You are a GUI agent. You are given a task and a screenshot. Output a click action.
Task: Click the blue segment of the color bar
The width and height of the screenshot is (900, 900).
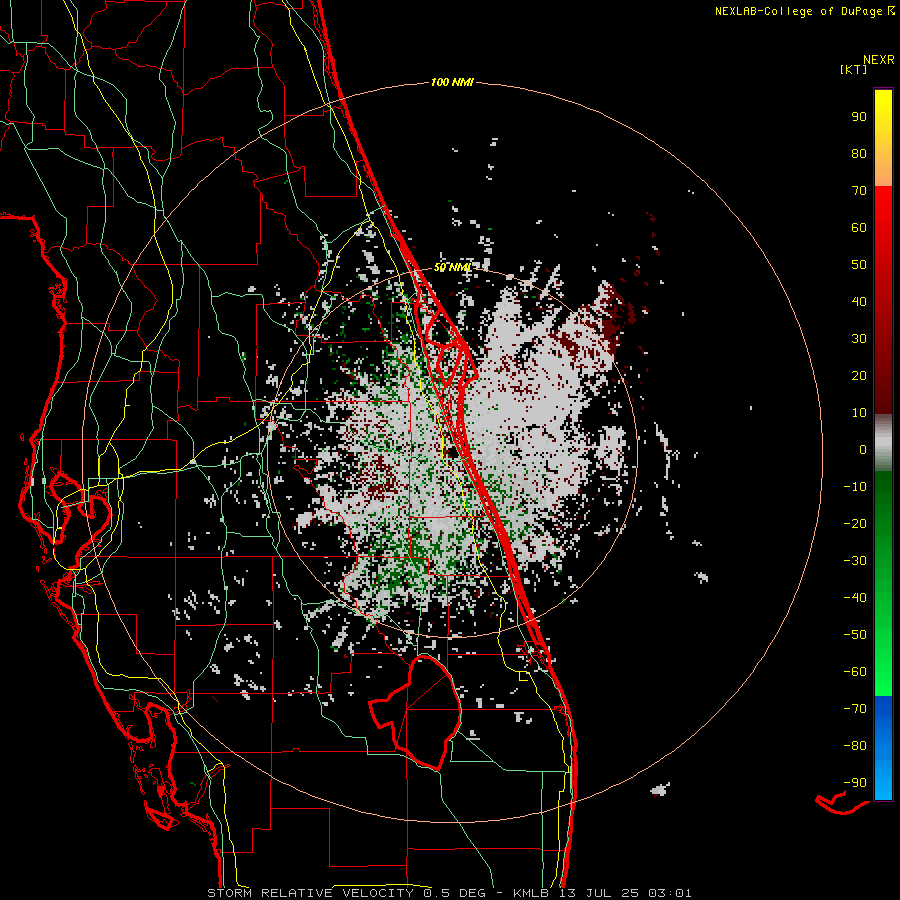click(883, 748)
